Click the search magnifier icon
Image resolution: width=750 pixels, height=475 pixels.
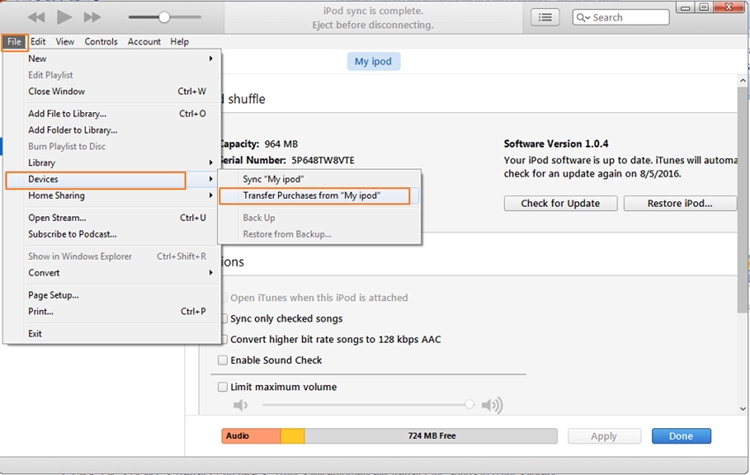(583, 18)
